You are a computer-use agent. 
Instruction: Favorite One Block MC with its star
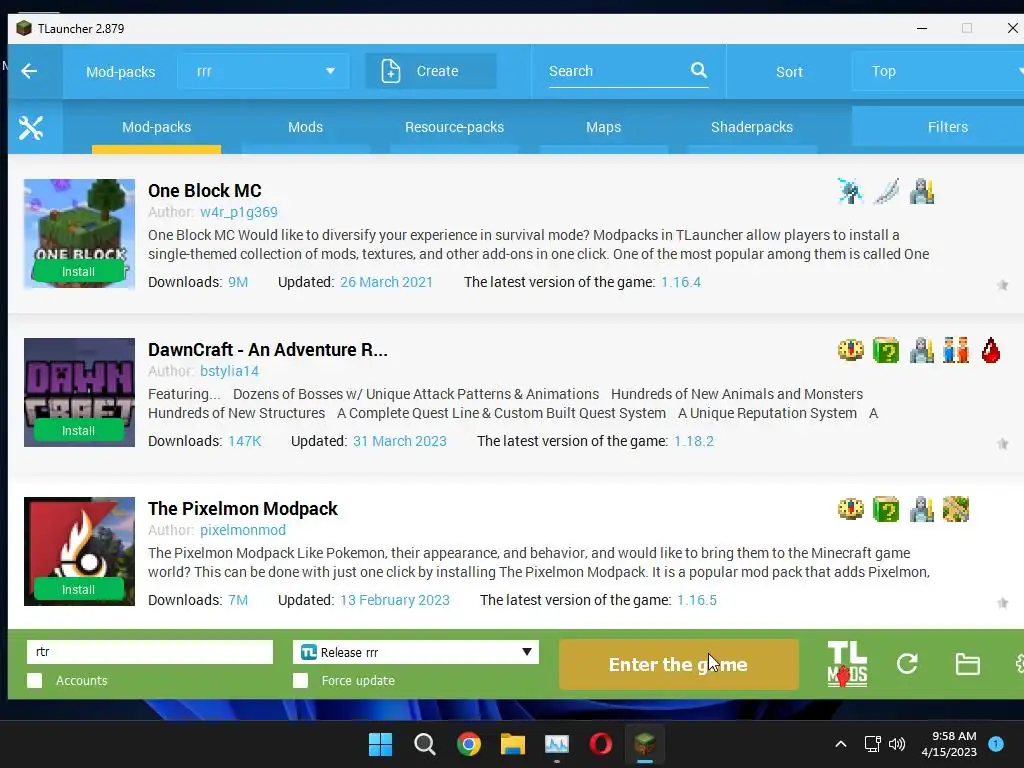click(1002, 285)
